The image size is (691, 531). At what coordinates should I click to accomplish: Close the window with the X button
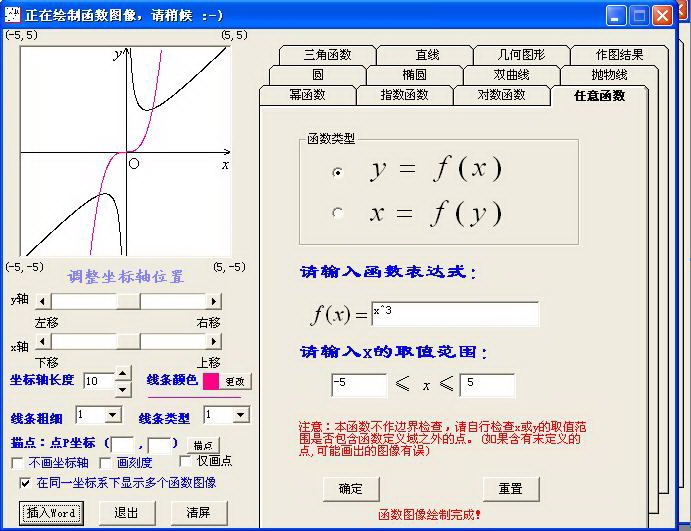(x=662, y=16)
